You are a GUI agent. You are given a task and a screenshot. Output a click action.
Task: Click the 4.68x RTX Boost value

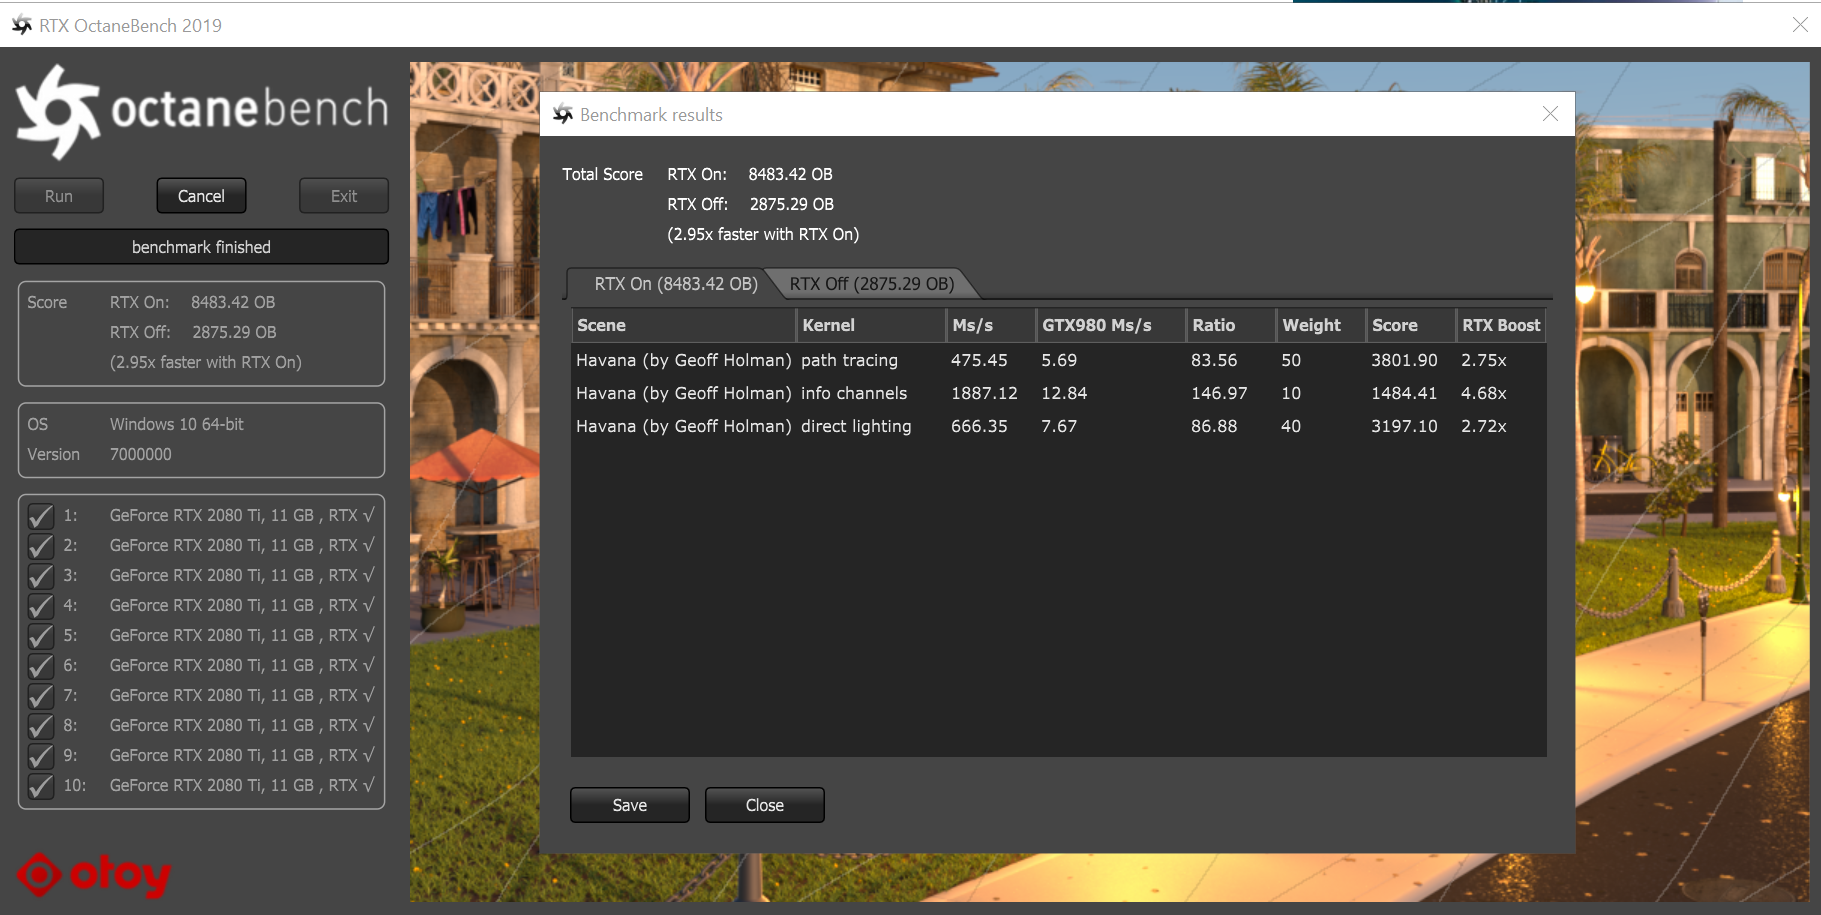click(1484, 393)
